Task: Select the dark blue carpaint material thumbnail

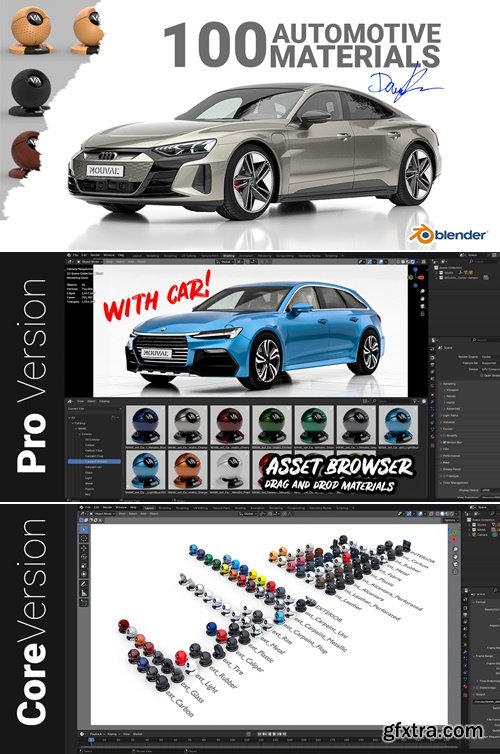Action: (x=145, y=423)
